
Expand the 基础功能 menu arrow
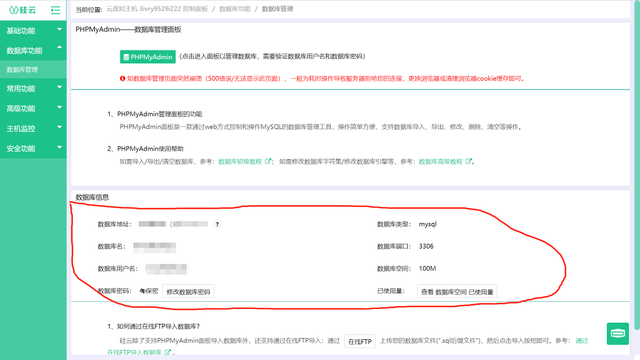click(x=60, y=29)
